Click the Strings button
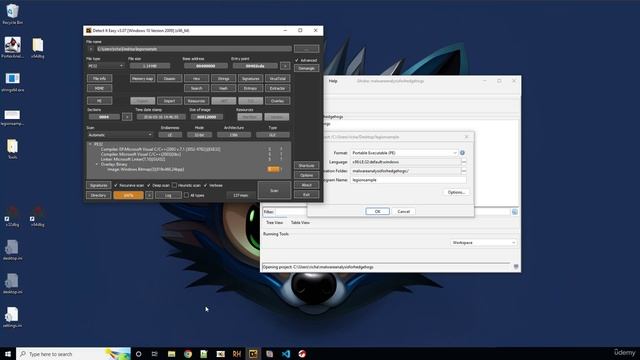This screenshot has height=360, width=640. pyautogui.click(x=223, y=78)
